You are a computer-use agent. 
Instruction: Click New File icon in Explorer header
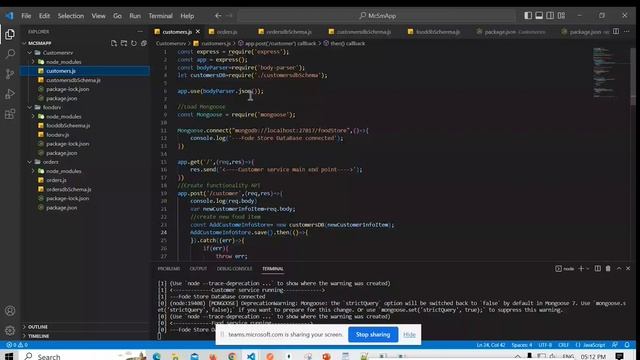click(x=114, y=43)
